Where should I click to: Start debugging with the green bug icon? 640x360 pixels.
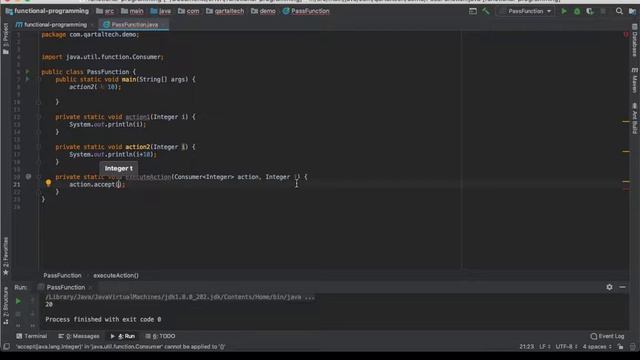click(x=577, y=11)
